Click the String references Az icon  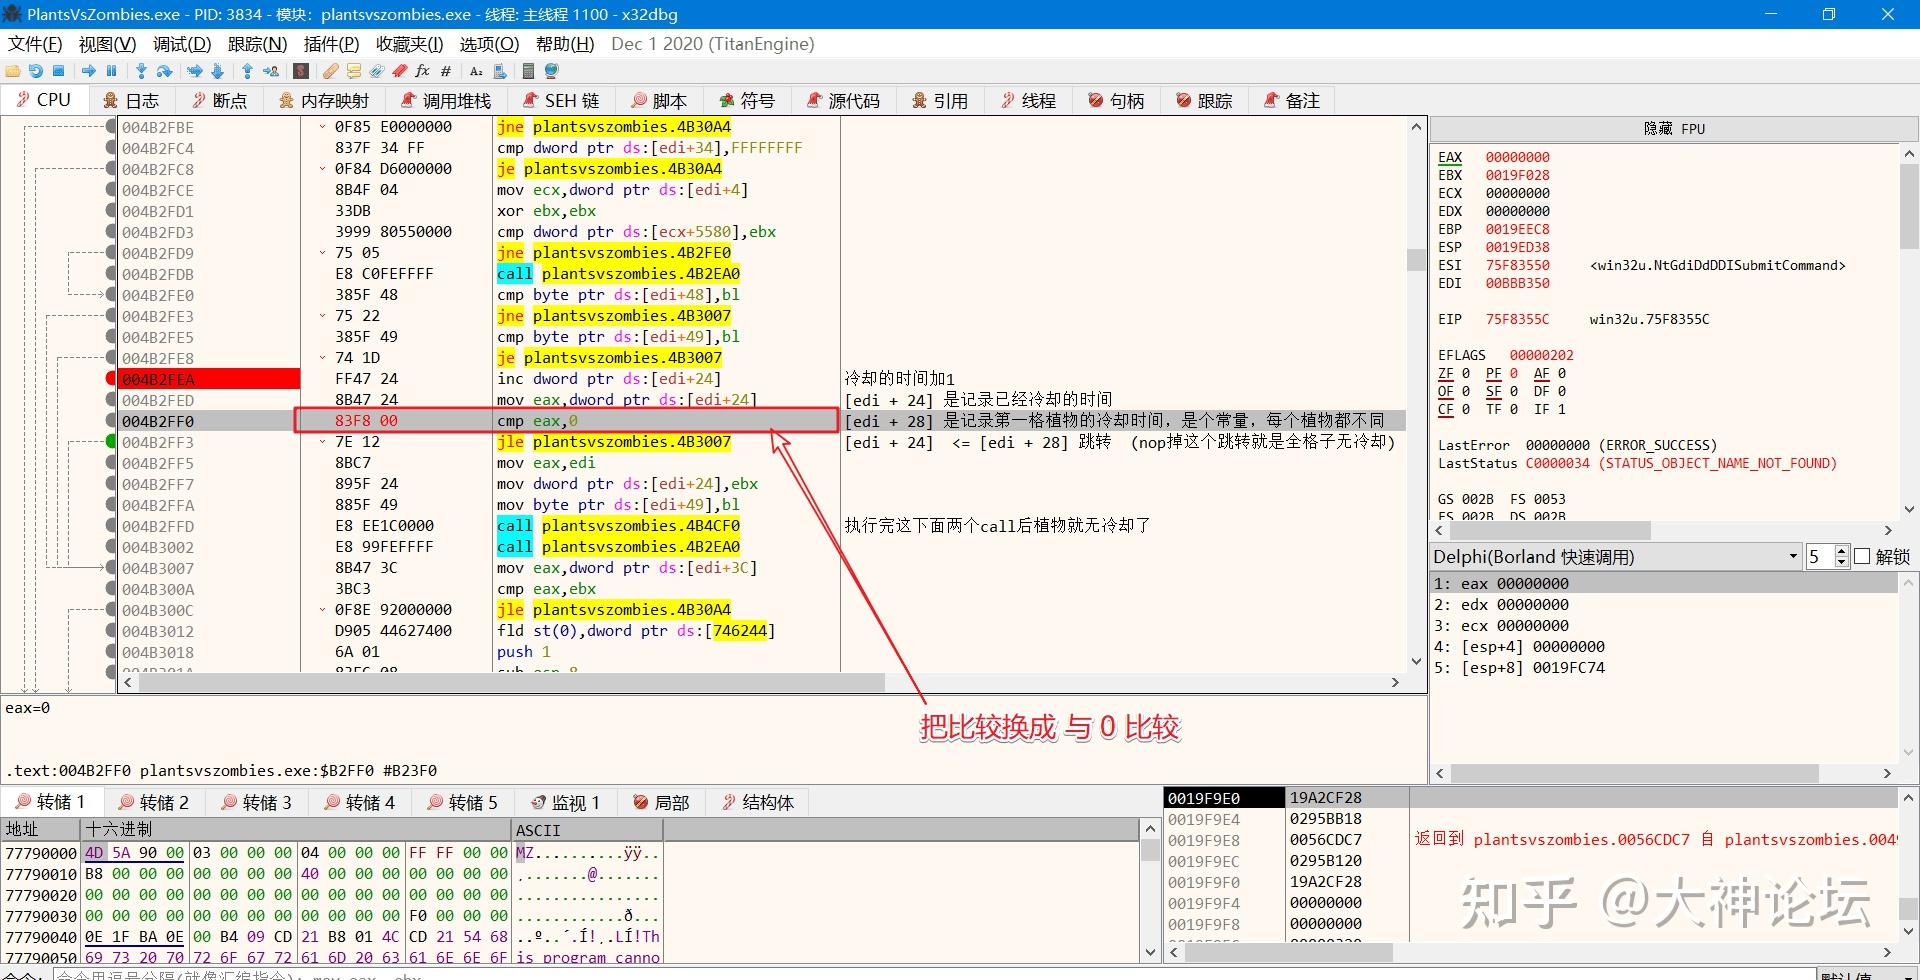476,71
